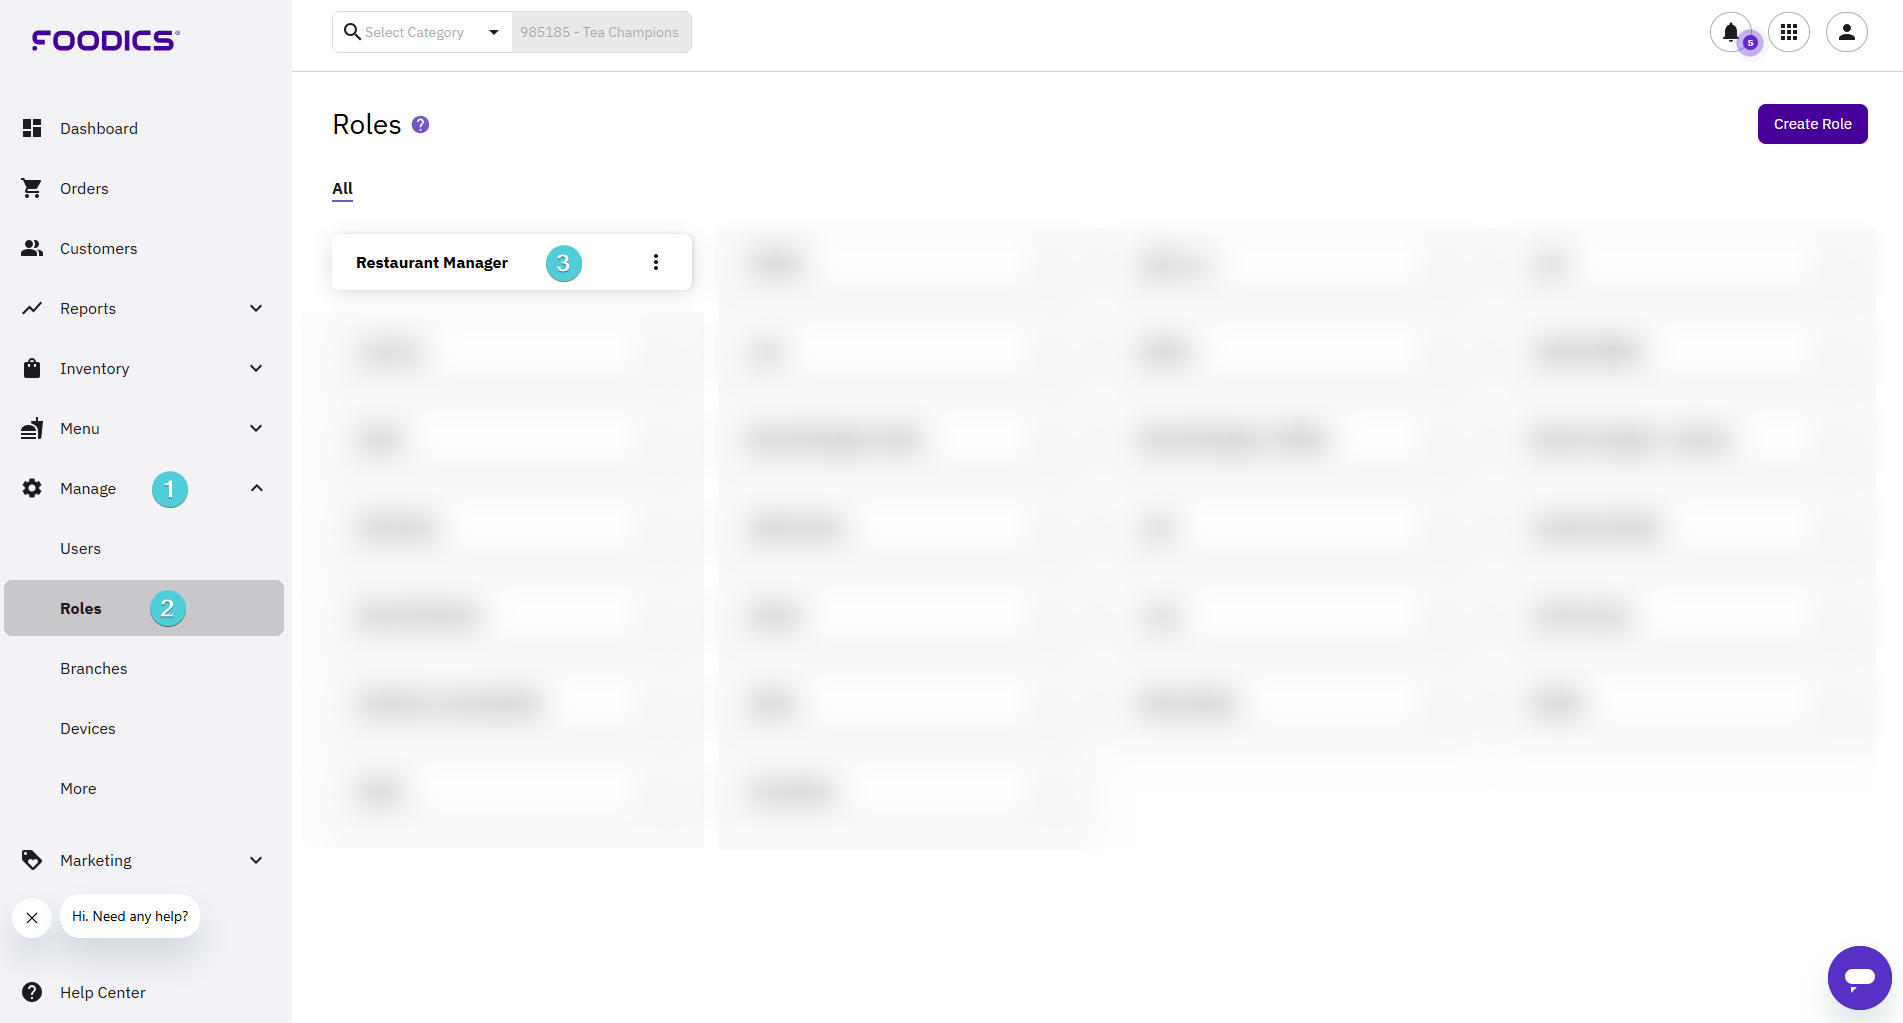Screen dimensions: 1903x1023
Task: Click the Help Center question icon
Action: pyautogui.click(x=32, y=992)
